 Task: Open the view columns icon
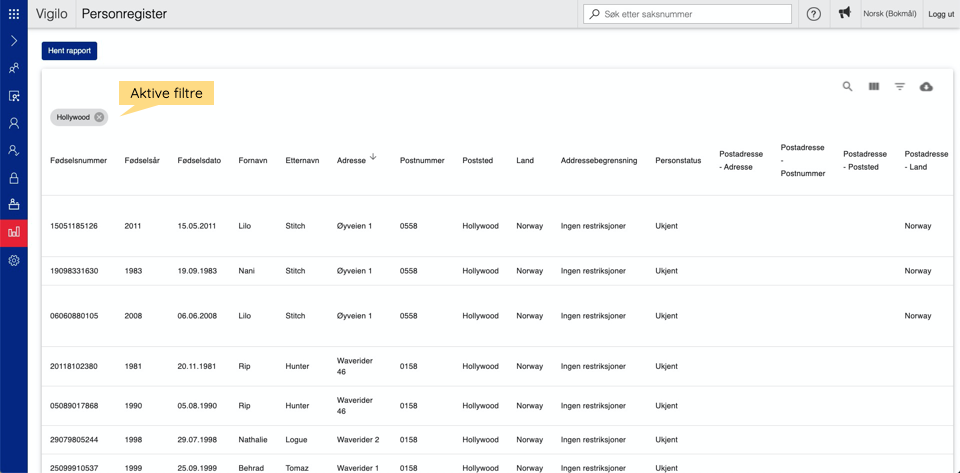click(874, 87)
